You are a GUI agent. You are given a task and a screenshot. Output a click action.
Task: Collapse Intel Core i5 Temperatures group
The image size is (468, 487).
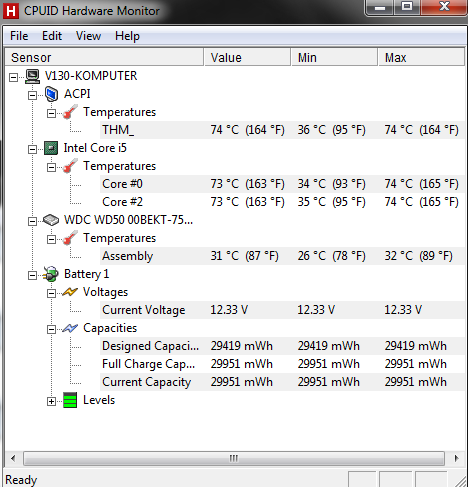click(51, 168)
